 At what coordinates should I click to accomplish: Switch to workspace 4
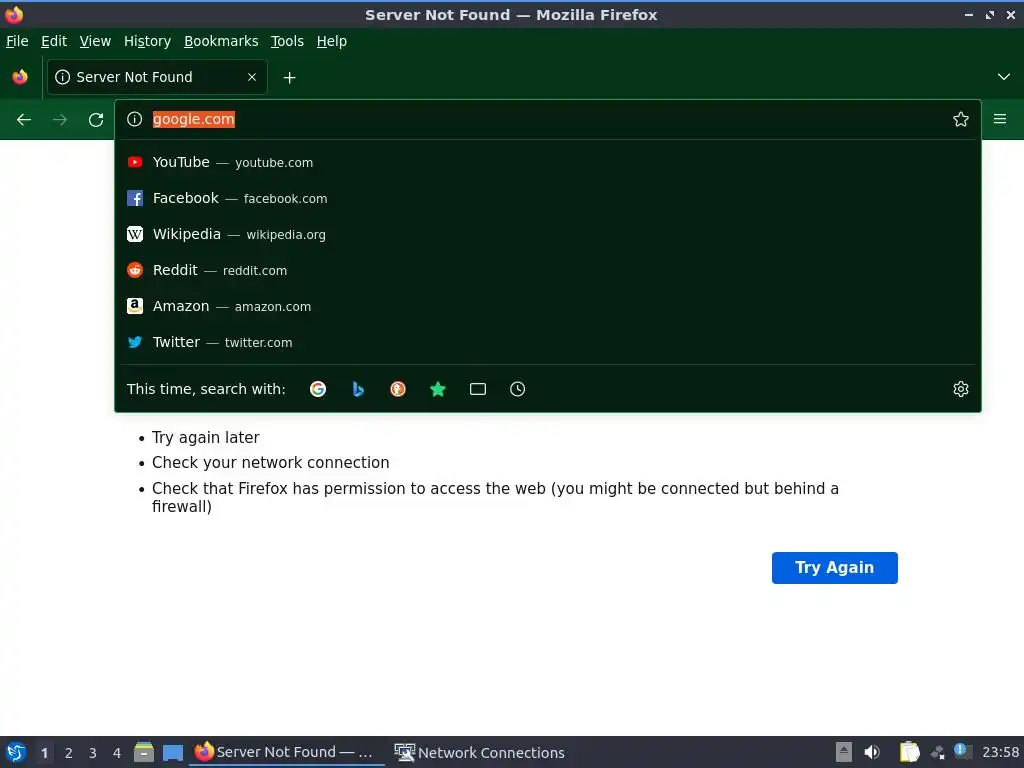pyautogui.click(x=117, y=753)
